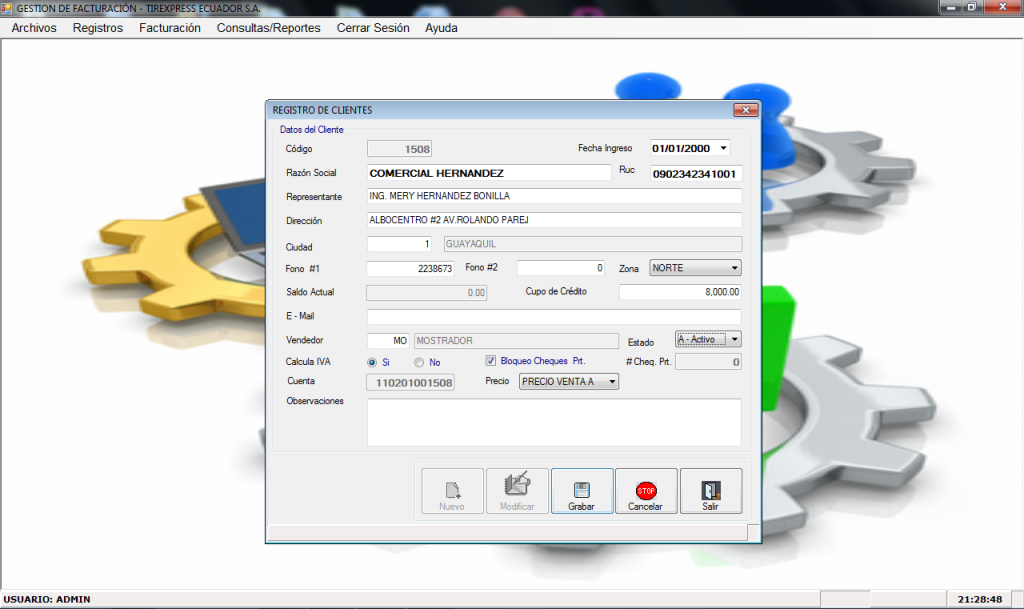This screenshot has height=609, width=1024.
Task: Click into the Observaciones text area
Action: pyautogui.click(x=553, y=422)
